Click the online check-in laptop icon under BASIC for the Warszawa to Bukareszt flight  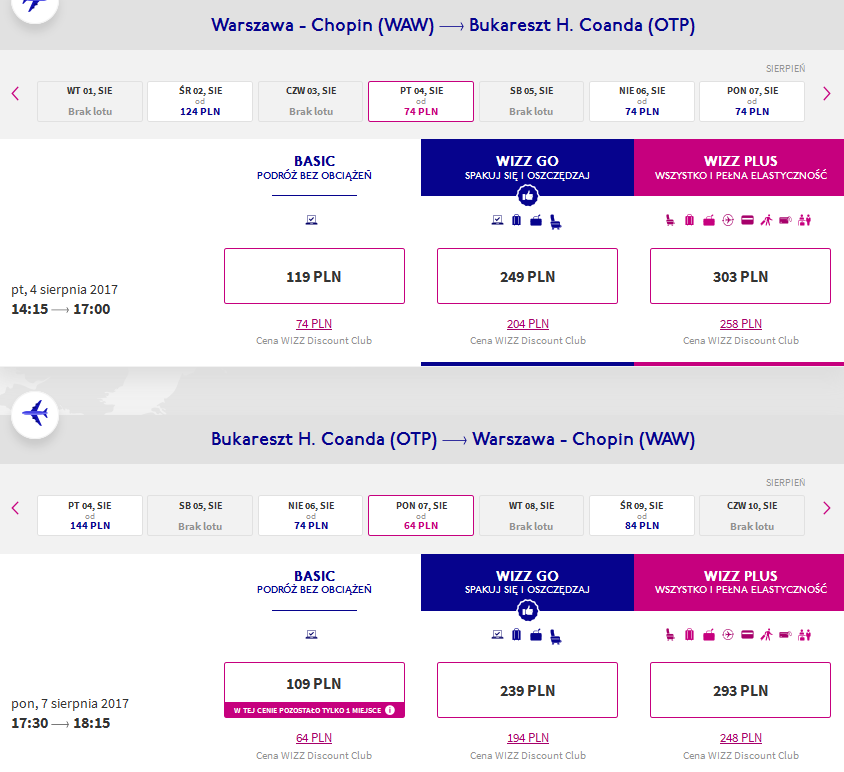(312, 220)
